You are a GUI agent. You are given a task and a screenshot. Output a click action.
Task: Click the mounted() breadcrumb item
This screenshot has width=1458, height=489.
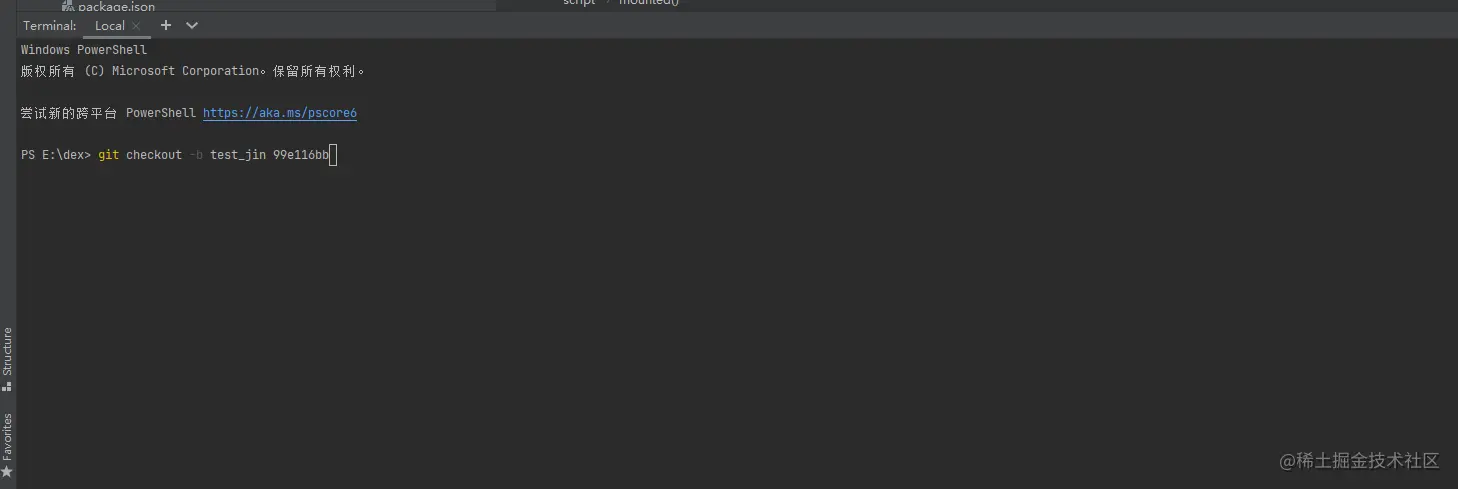coord(650,3)
